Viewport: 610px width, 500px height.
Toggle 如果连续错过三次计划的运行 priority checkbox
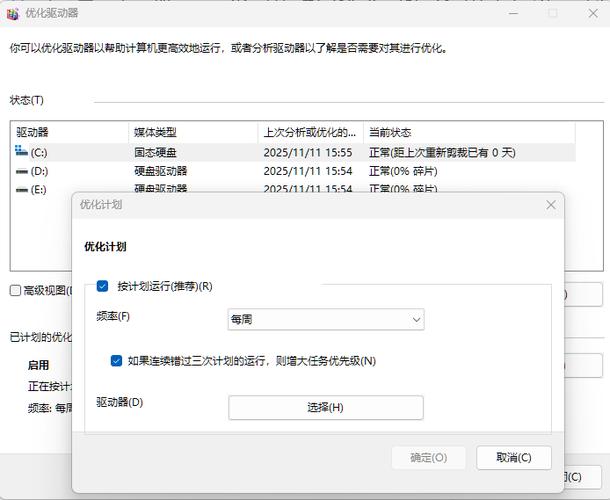click(116, 361)
